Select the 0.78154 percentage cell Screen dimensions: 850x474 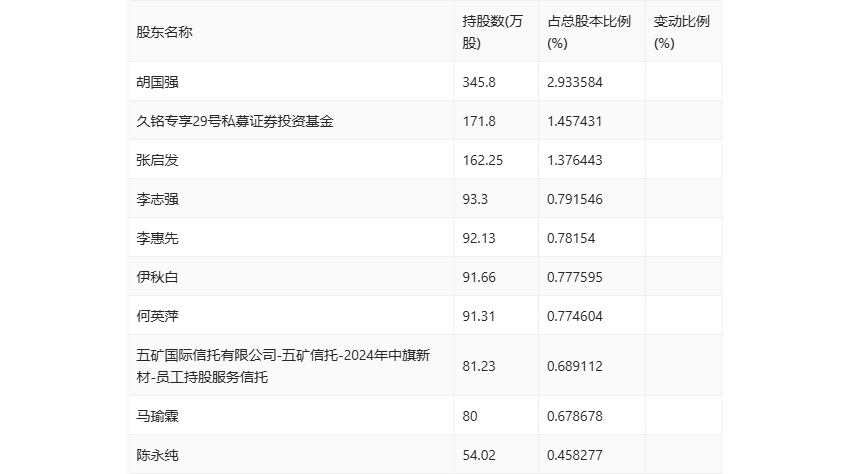pyautogui.click(x=571, y=238)
